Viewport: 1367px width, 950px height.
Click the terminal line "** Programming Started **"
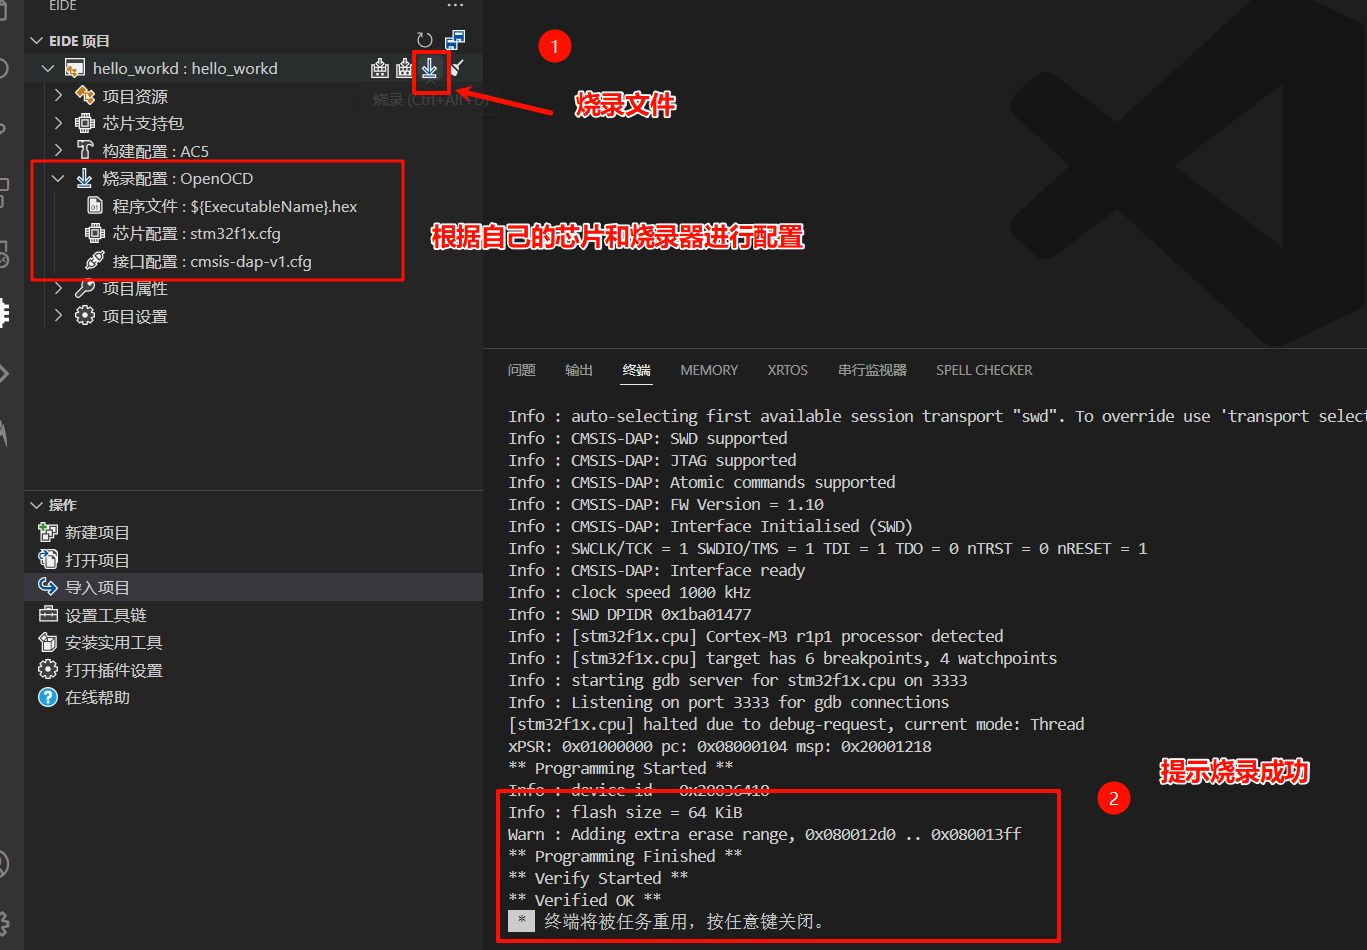(621, 768)
